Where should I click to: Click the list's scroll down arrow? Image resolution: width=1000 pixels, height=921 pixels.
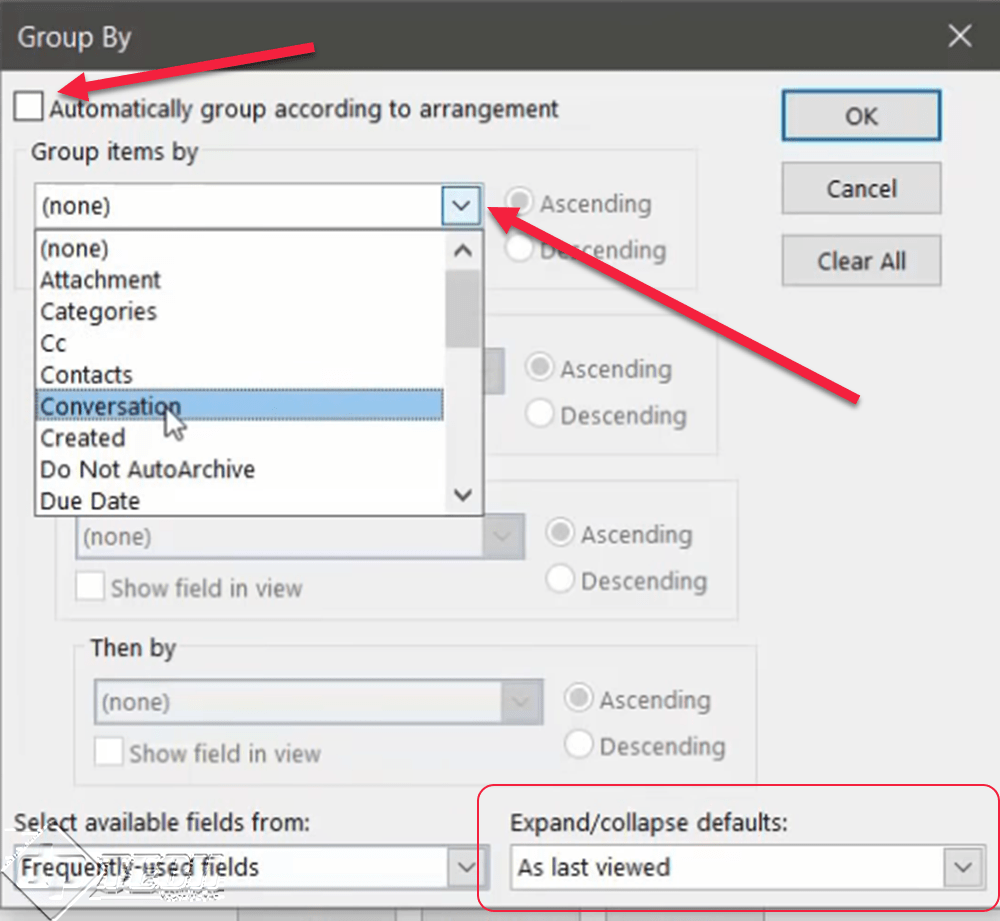pos(463,494)
